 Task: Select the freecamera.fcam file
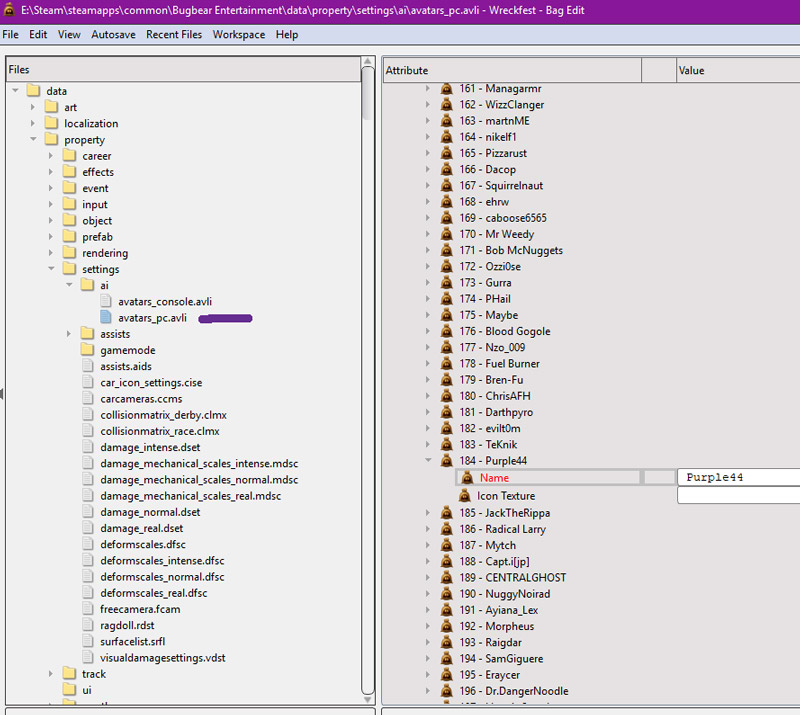[x=140, y=609]
